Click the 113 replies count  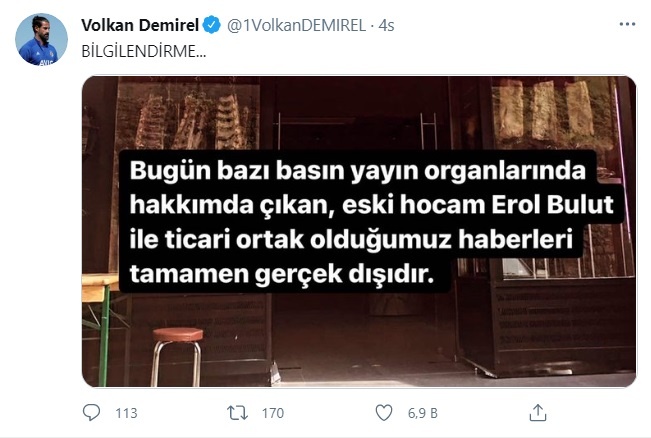[126, 413]
